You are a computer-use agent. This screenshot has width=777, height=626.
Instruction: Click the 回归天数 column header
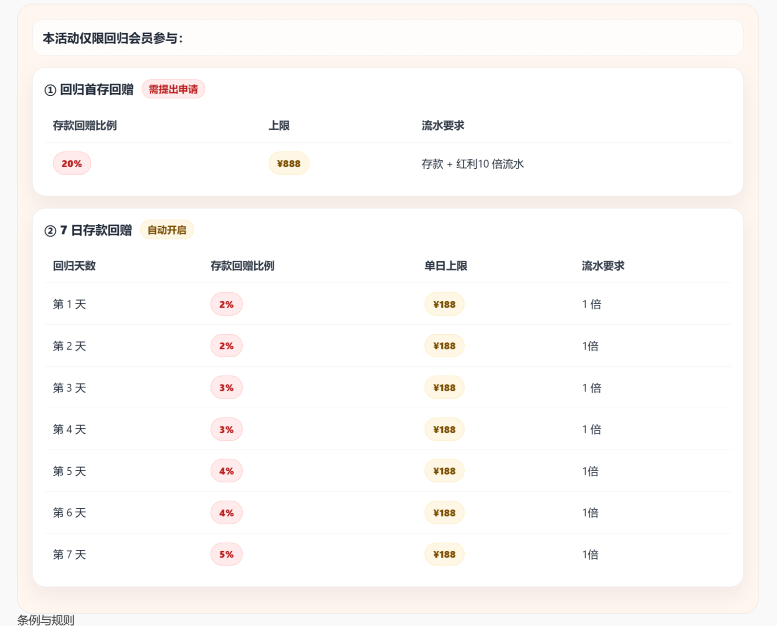coord(74,266)
